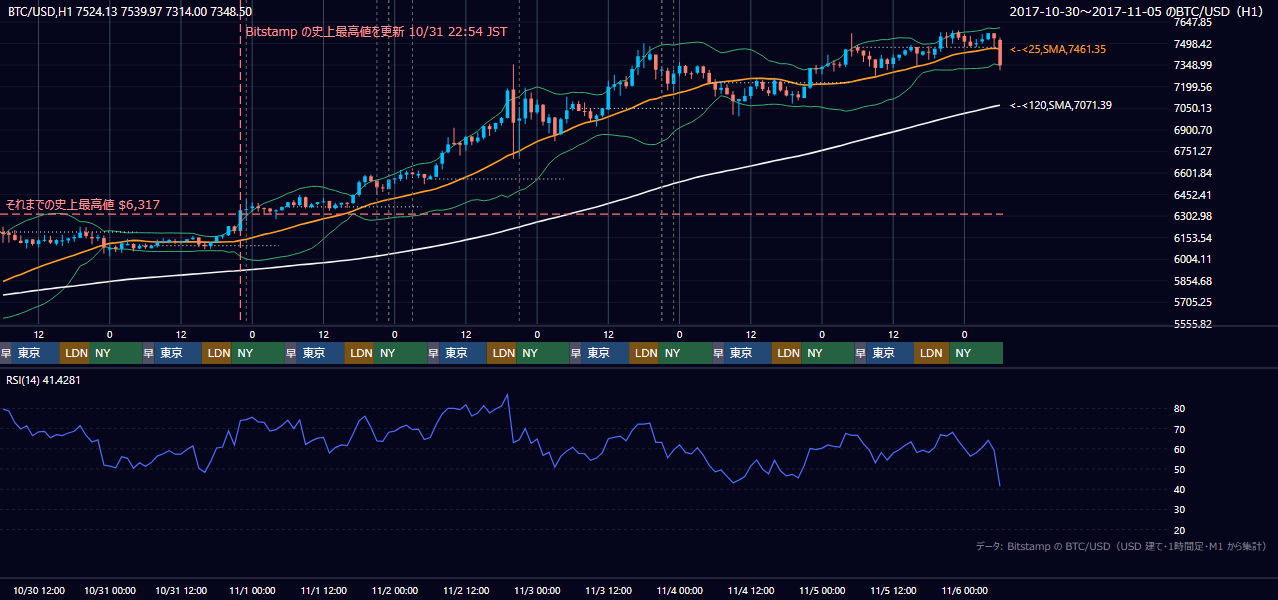Click the Bitstamp data source credit text
1278x600 pixels.
coord(1122,546)
